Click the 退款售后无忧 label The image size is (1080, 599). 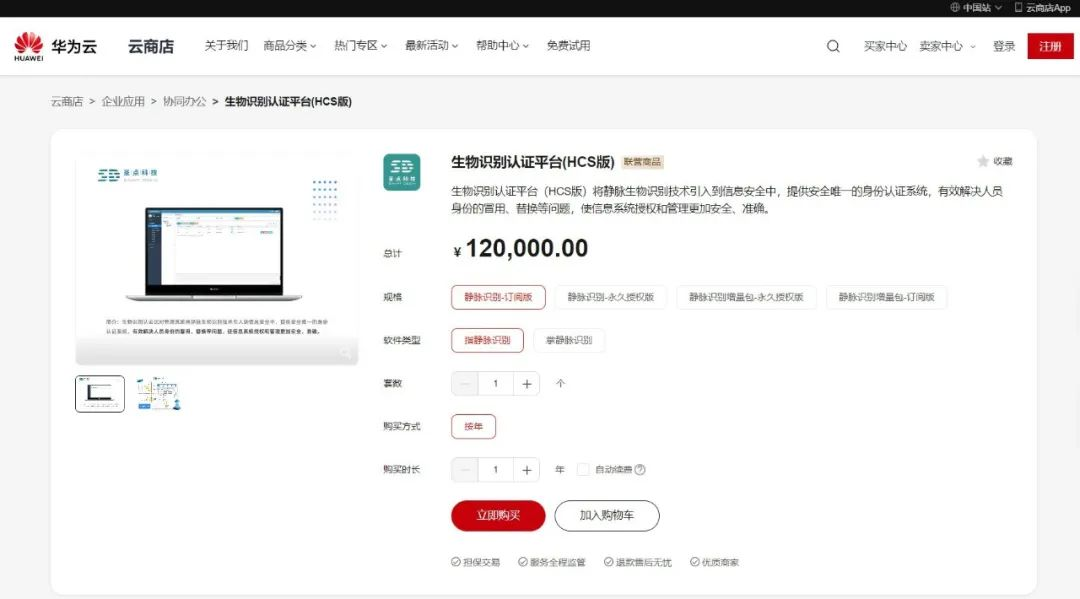click(637, 563)
